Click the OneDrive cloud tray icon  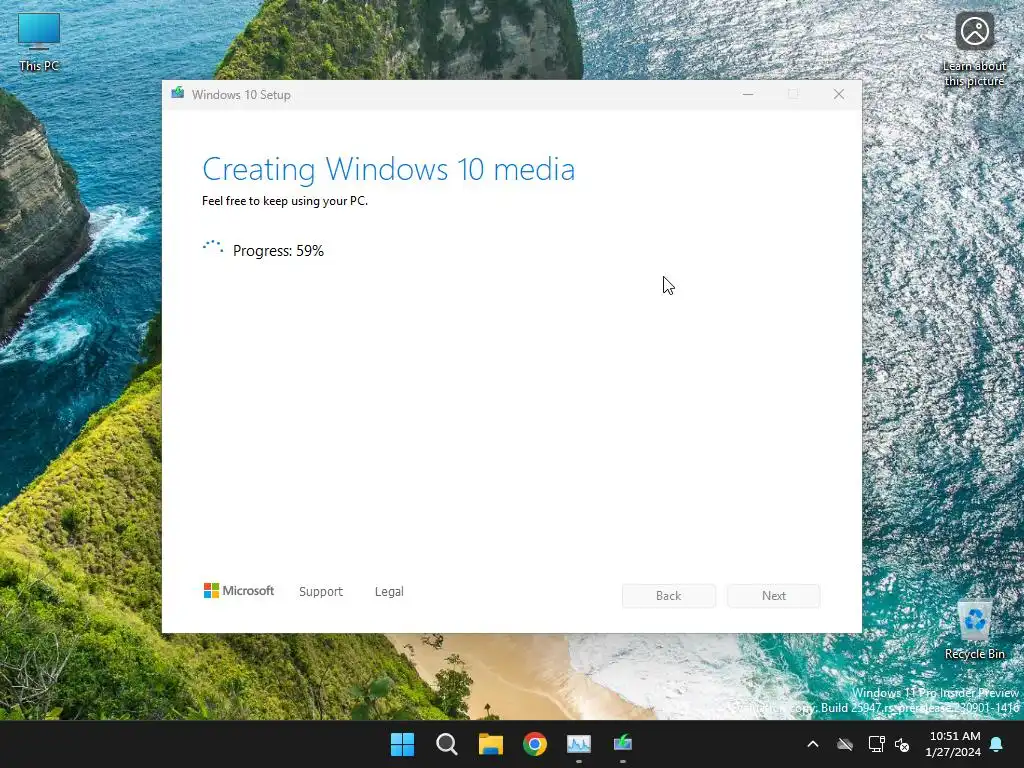click(x=845, y=744)
